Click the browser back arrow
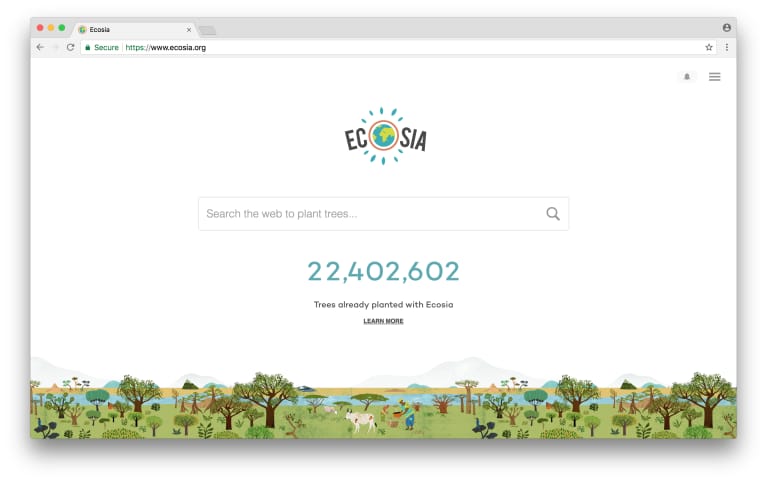 point(41,47)
